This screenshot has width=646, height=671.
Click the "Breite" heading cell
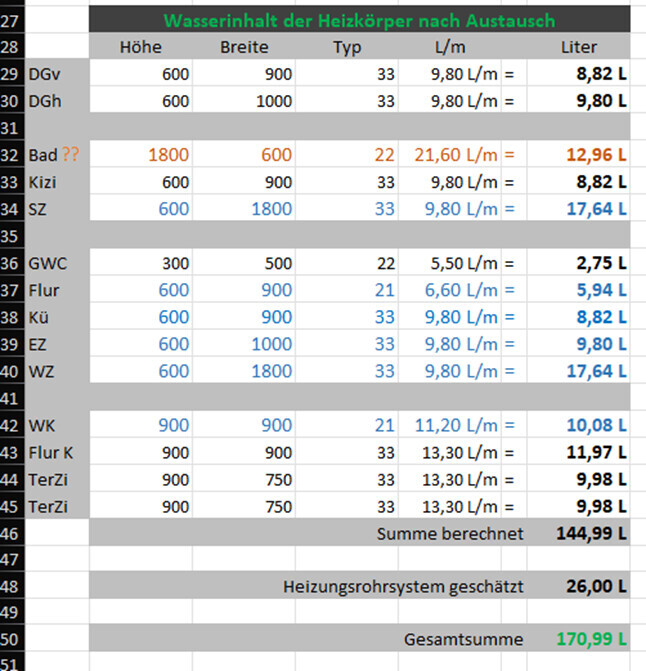tap(244, 46)
